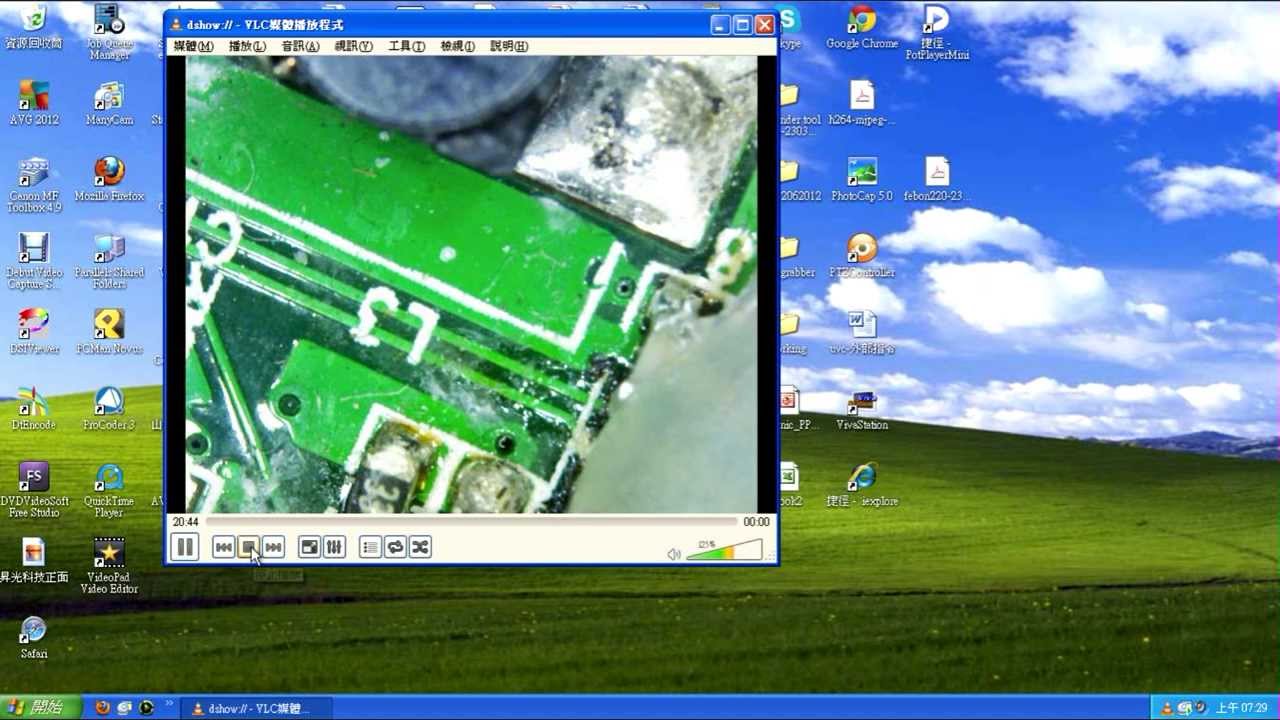The width and height of the screenshot is (1280, 720).
Task: Select the ProCoder 3 desktop icon
Action: 109,409
